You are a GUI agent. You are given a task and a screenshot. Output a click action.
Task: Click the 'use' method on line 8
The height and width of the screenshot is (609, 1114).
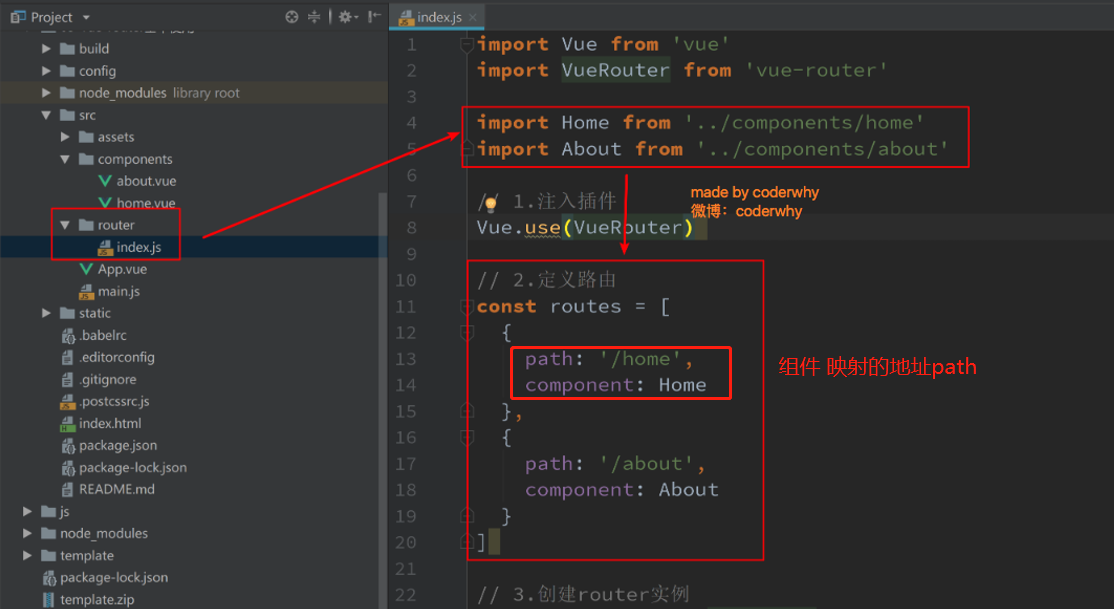542,227
